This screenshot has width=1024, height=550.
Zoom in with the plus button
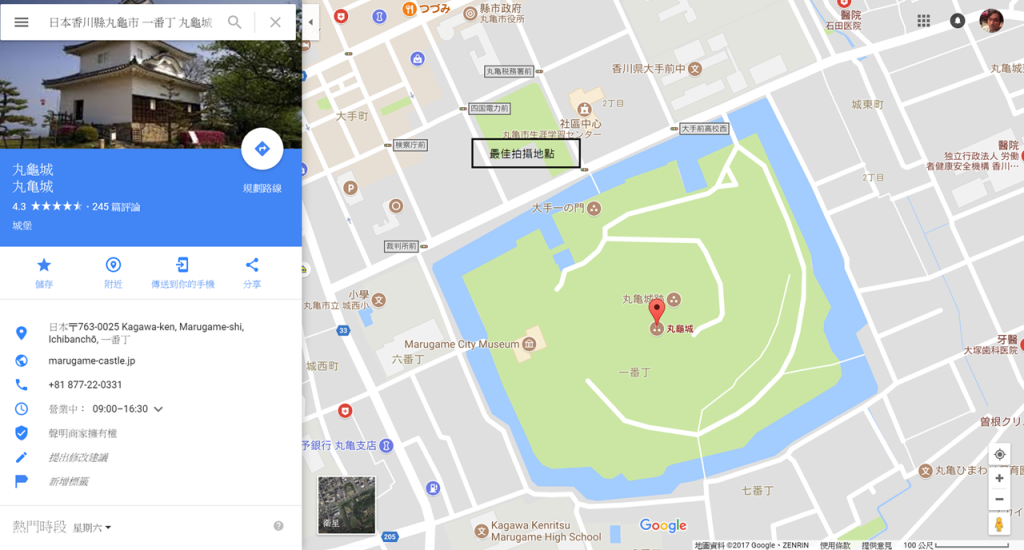click(x=999, y=478)
